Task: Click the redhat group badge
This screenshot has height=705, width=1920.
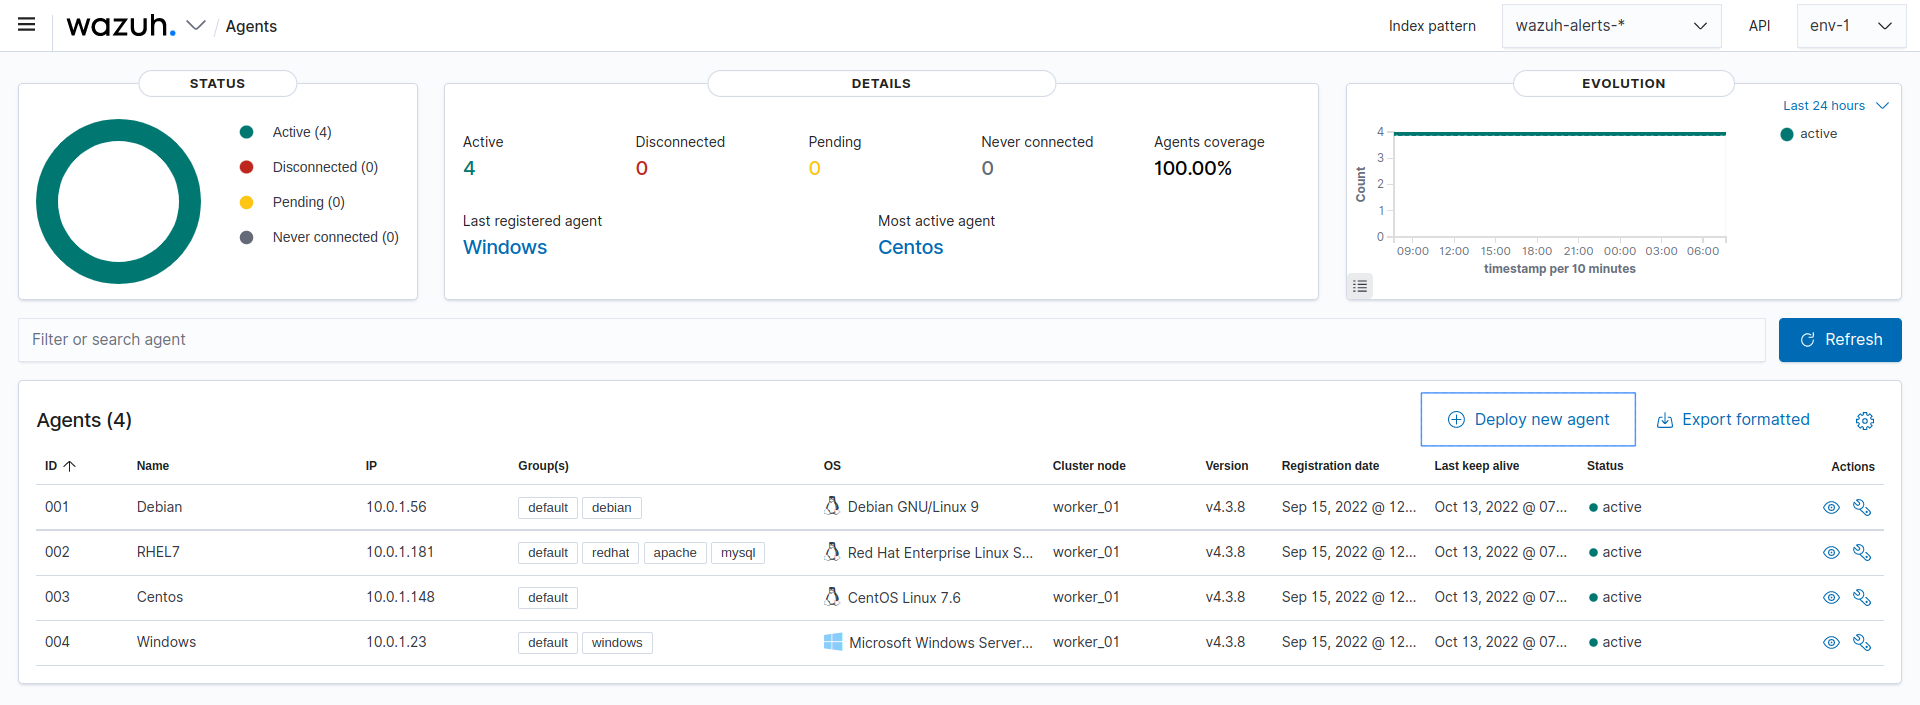Action: tap(611, 553)
